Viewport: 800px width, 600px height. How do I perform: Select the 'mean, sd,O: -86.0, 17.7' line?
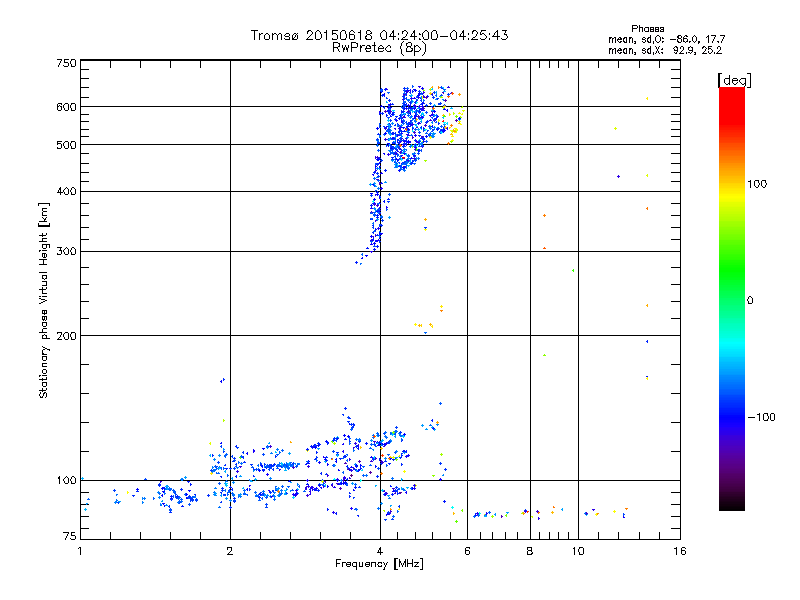pyautogui.click(x=666, y=39)
